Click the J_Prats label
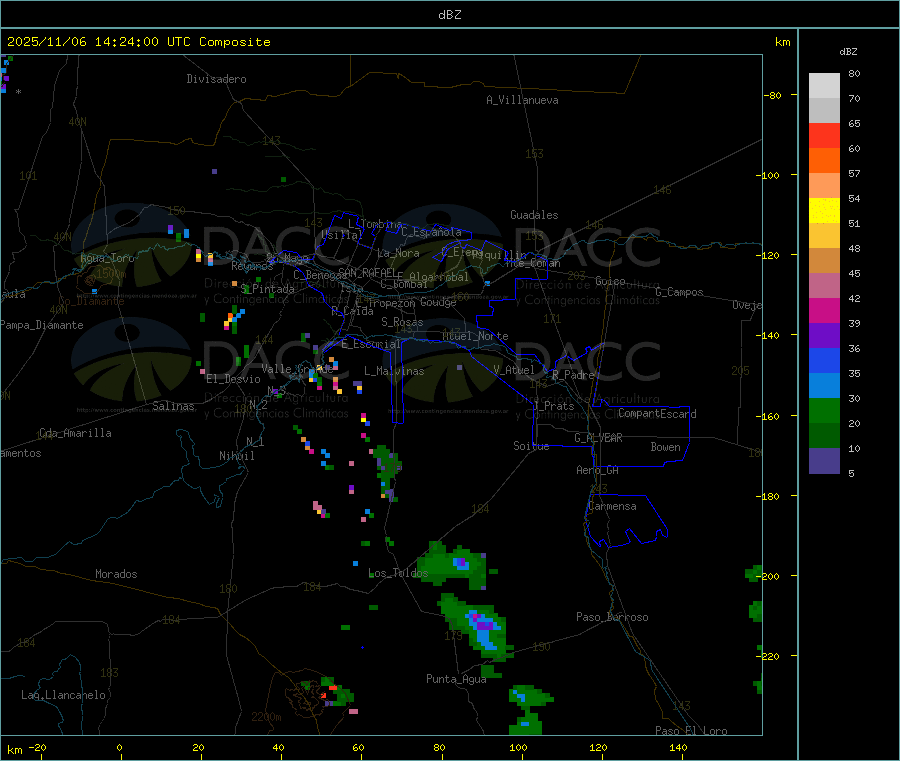Image resolution: width=900 pixels, height=761 pixels. [553, 406]
